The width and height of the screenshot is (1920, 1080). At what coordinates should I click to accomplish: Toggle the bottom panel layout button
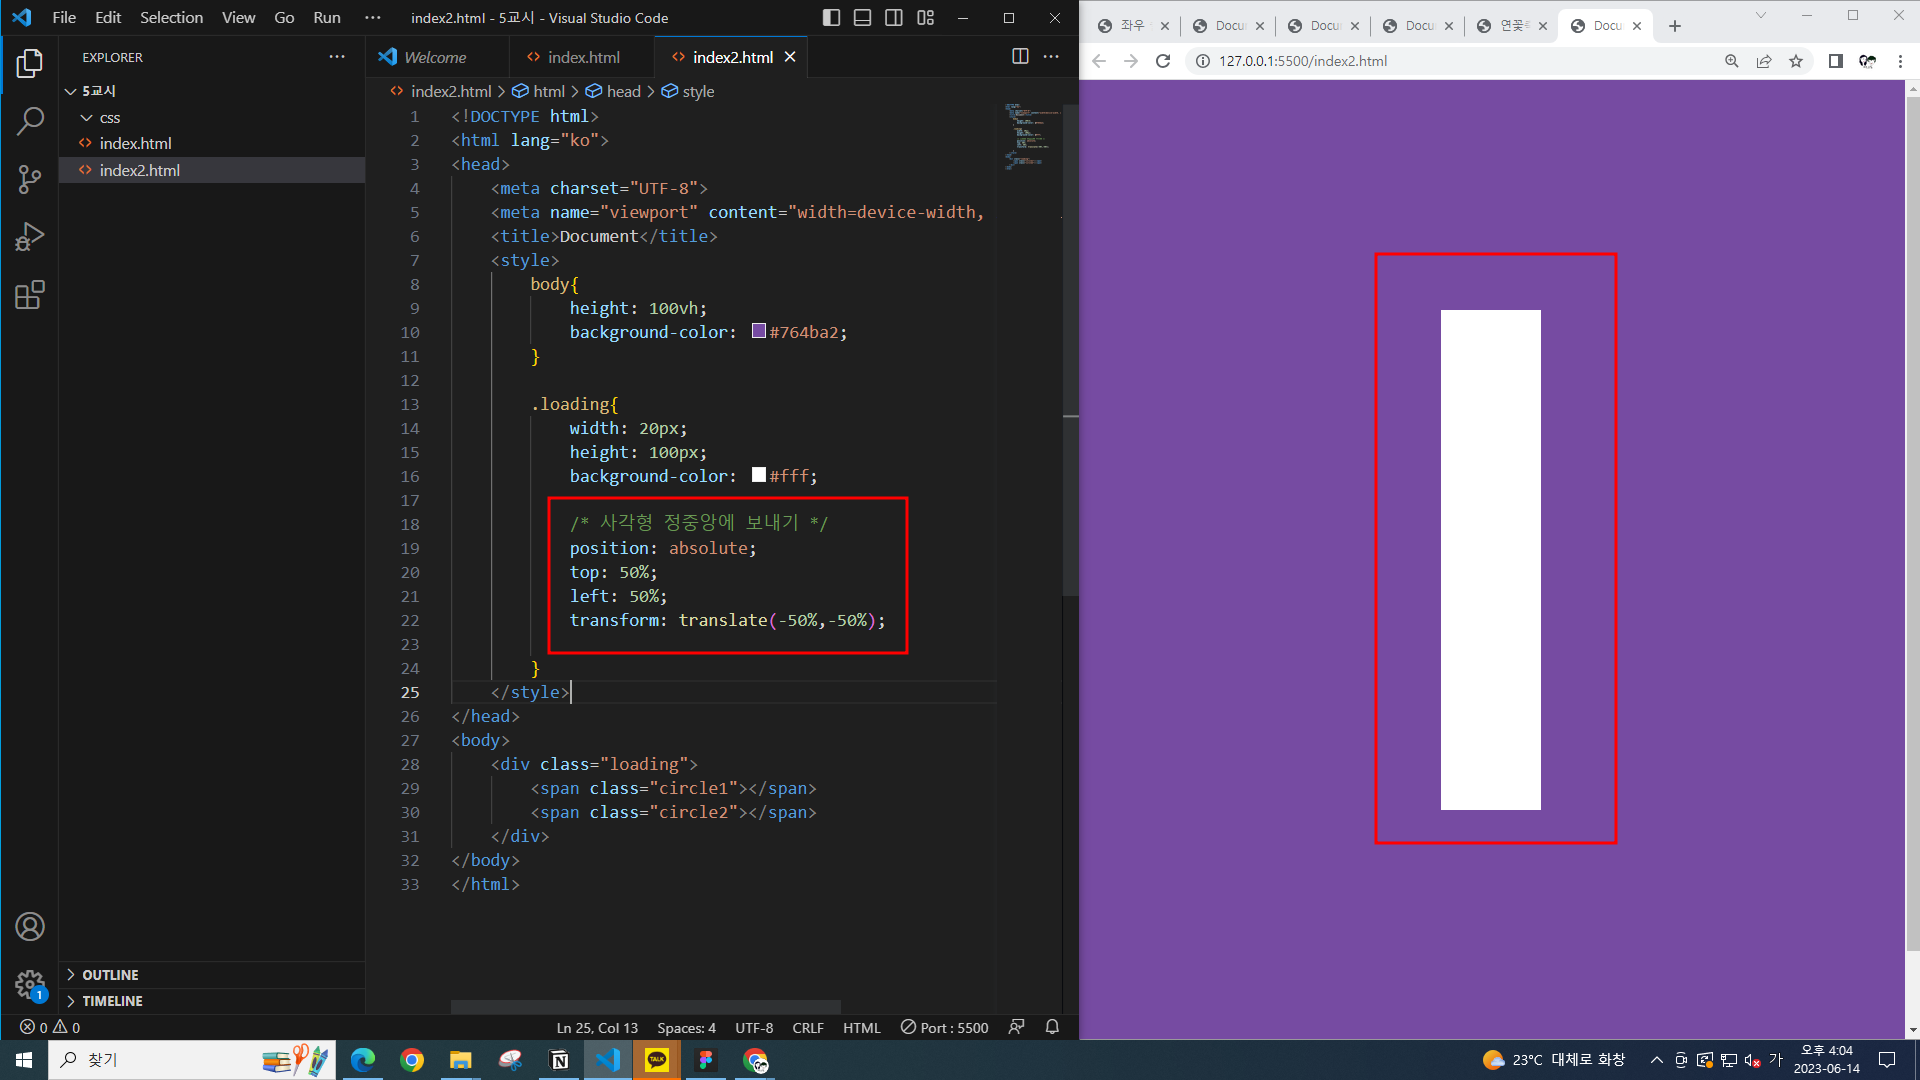click(862, 18)
